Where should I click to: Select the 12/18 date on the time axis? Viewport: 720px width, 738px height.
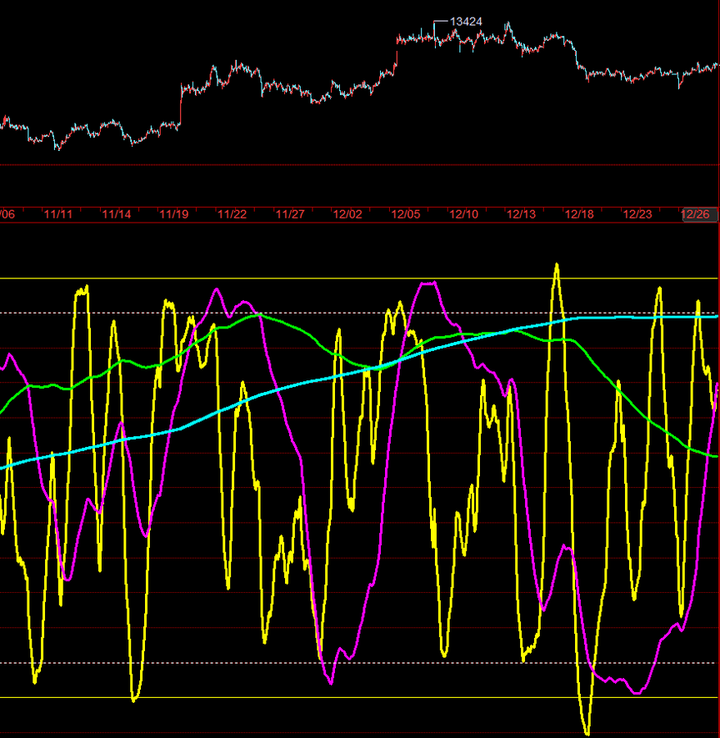(x=579, y=215)
